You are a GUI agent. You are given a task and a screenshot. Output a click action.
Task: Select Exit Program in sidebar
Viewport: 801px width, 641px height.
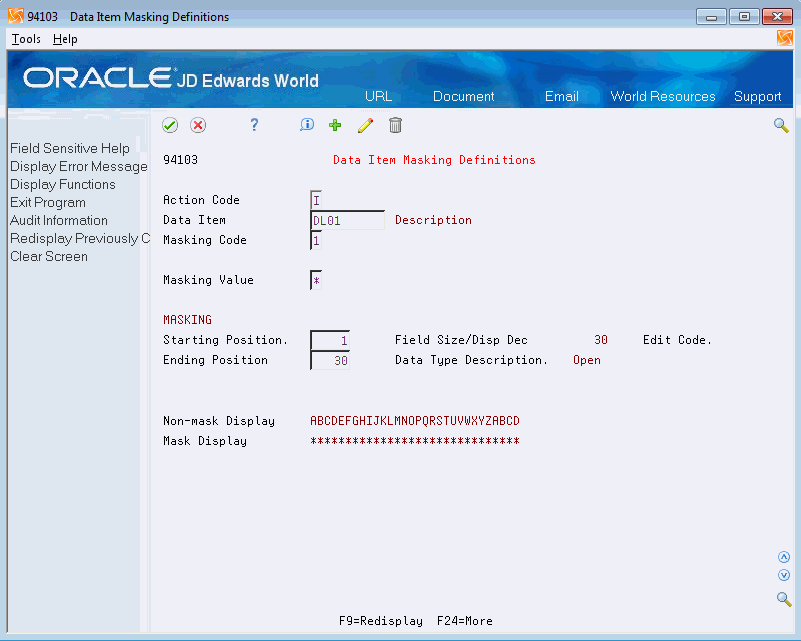pyautogui.click(x=48, y=202)
